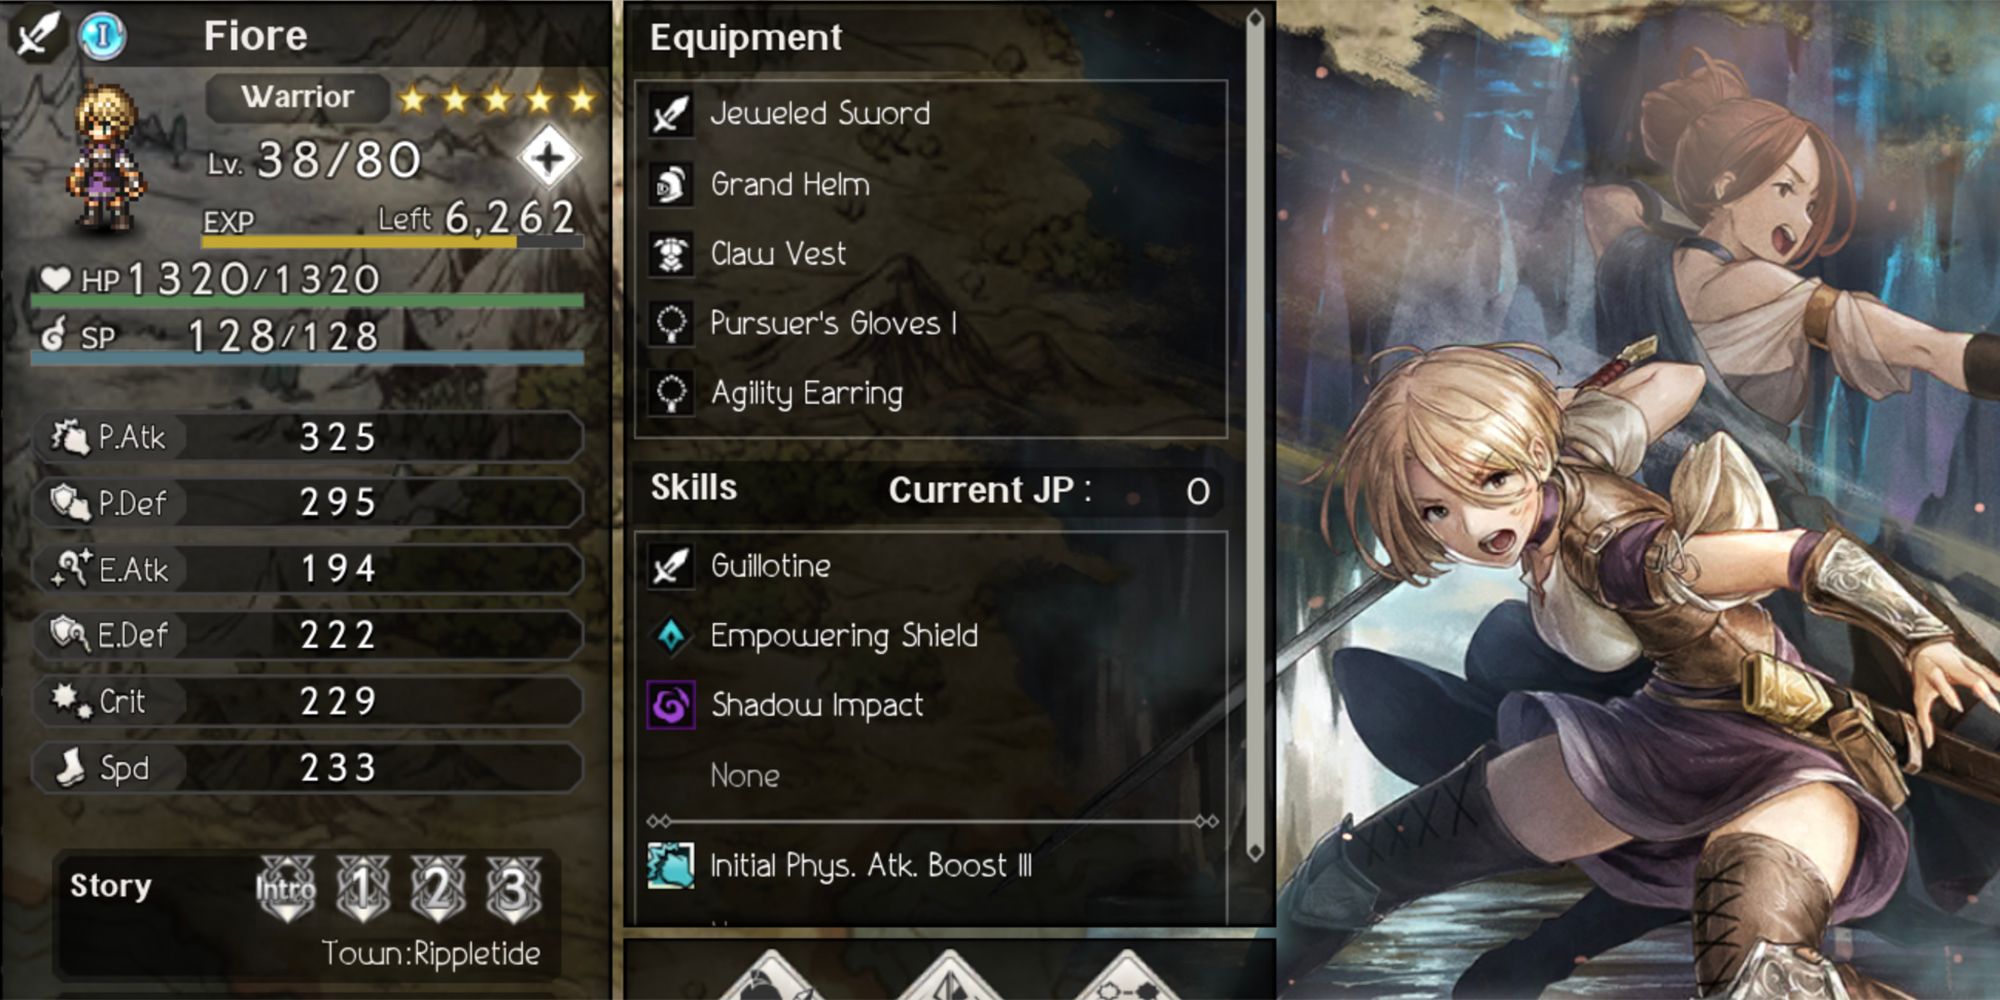
Task: Open the Agility Earring accessory slot
Action: [931, 393]
